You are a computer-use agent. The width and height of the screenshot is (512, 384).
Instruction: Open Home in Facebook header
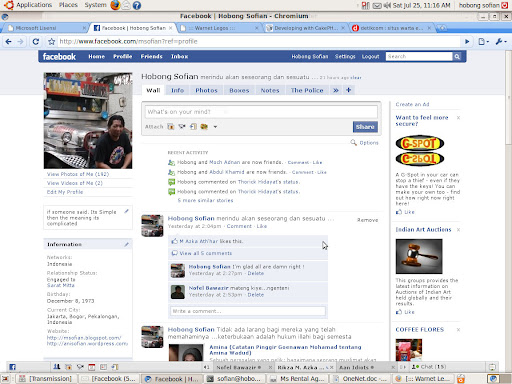[x=96, y=57]
